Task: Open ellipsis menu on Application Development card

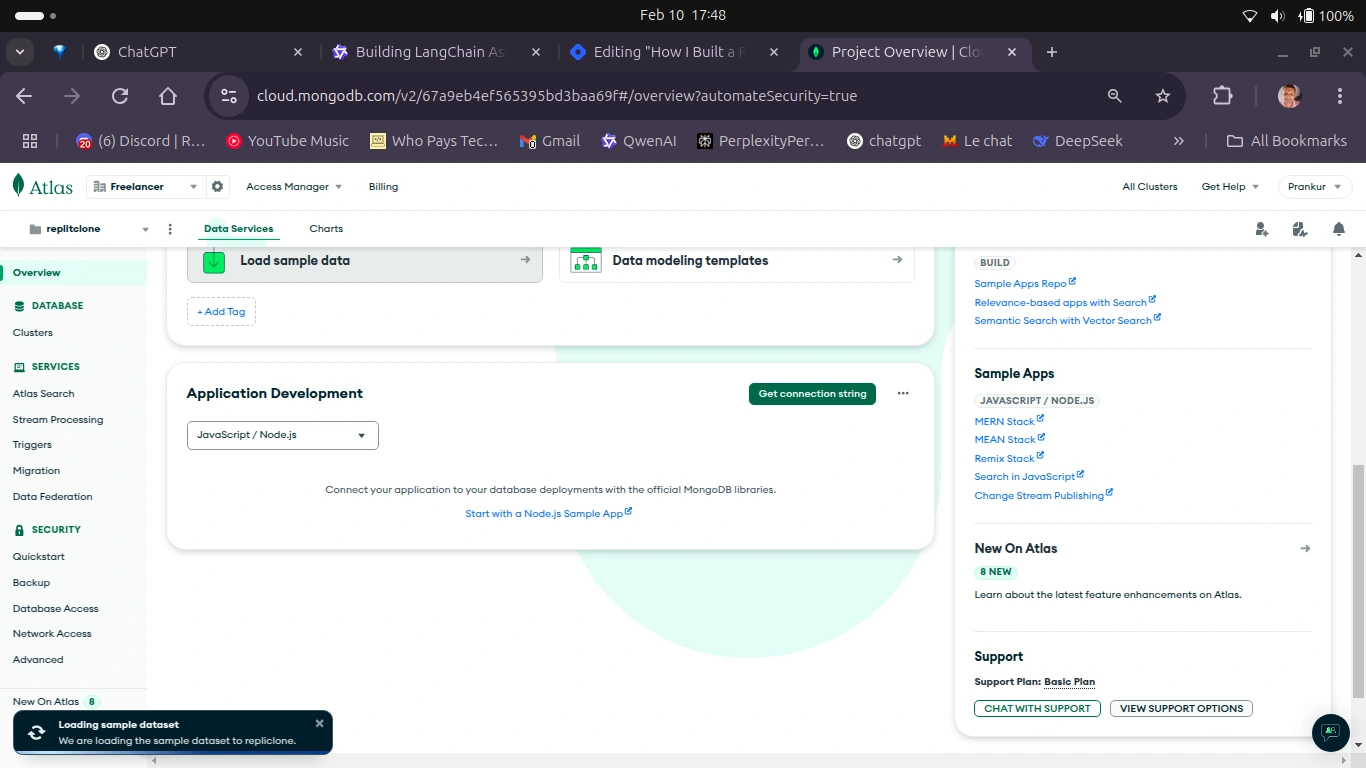Action: [x=903, y=393]
